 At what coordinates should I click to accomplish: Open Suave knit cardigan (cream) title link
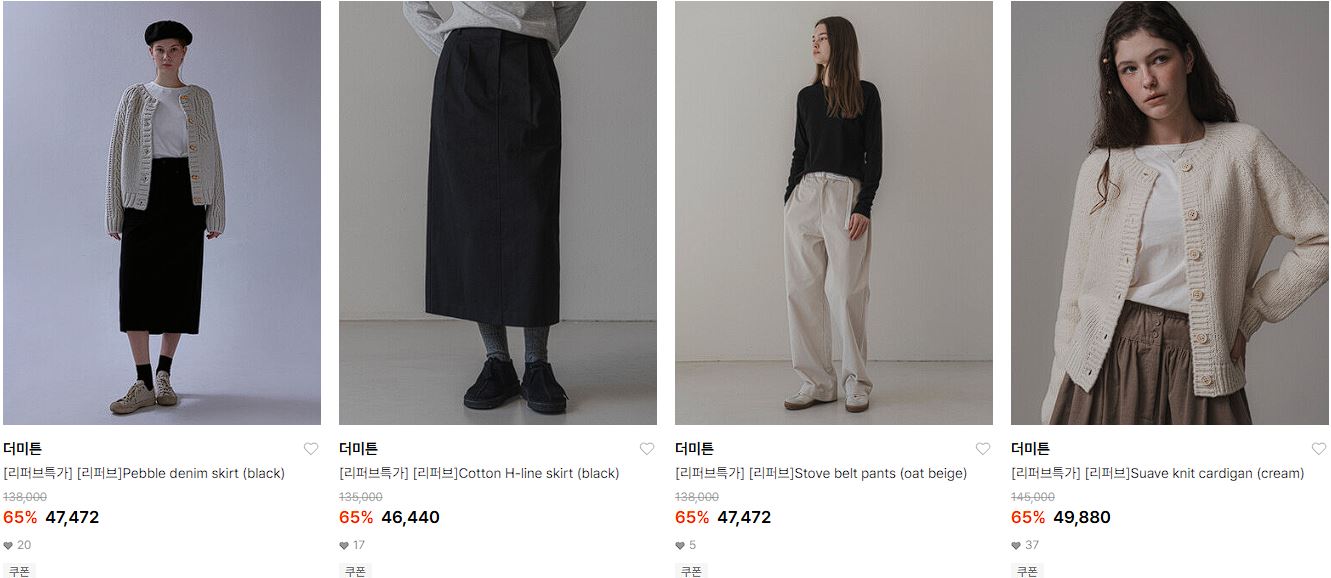(x=1158, y=473)
